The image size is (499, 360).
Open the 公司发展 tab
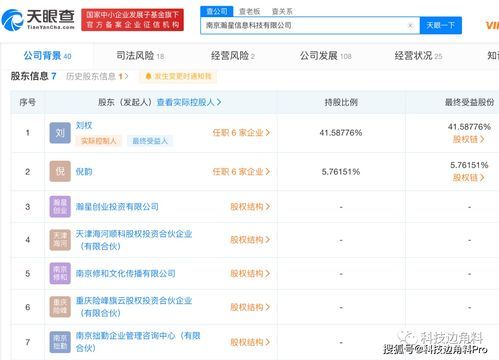point(325,56)
